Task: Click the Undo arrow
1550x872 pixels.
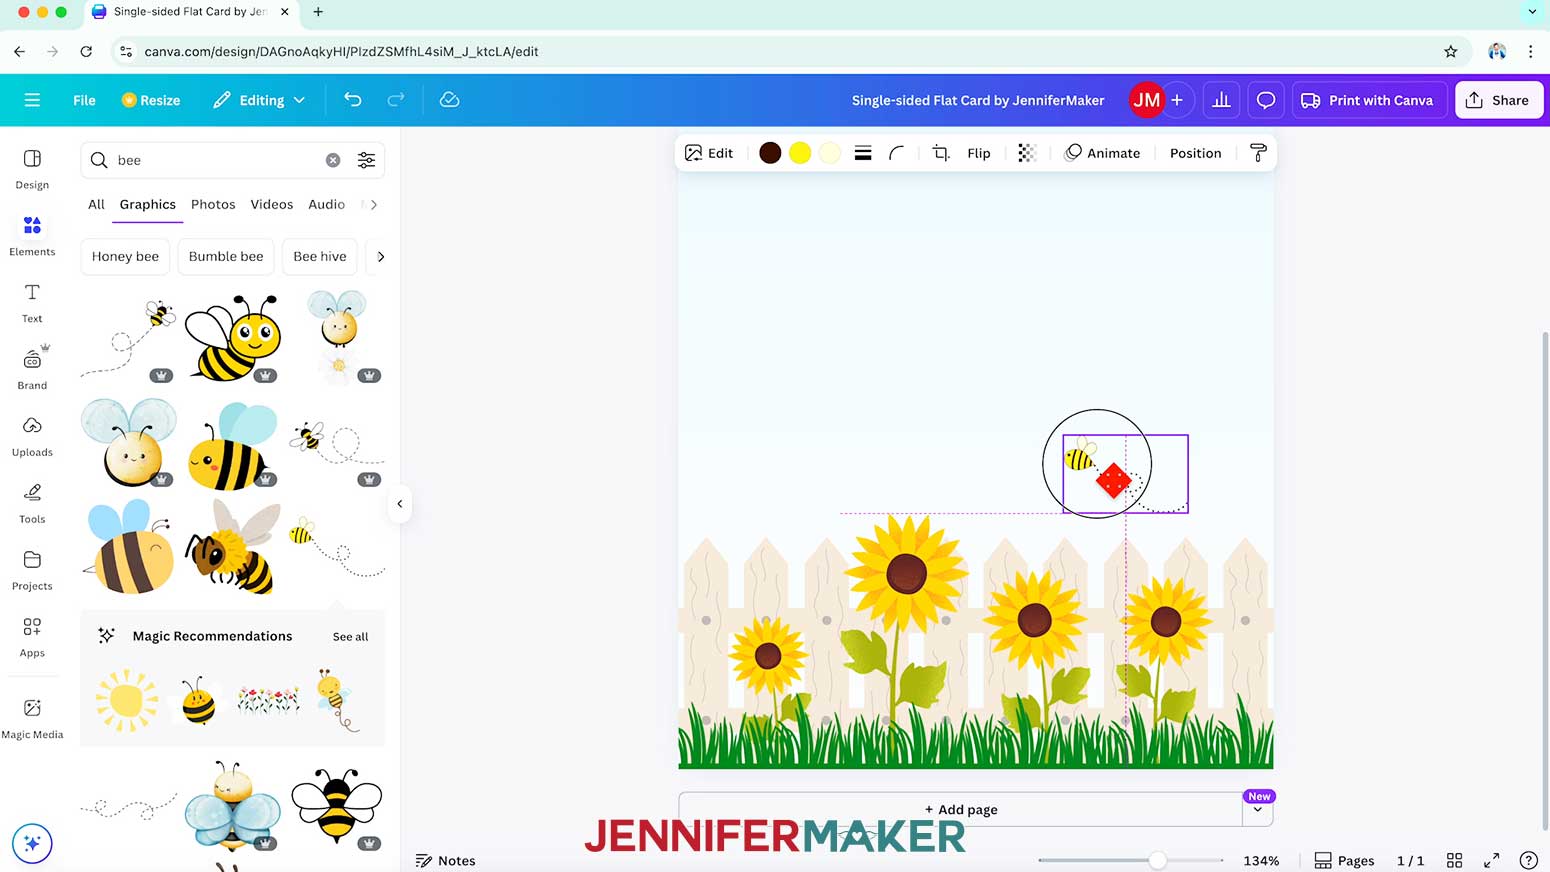Action: pyautogui.click(x=352, y=99)
